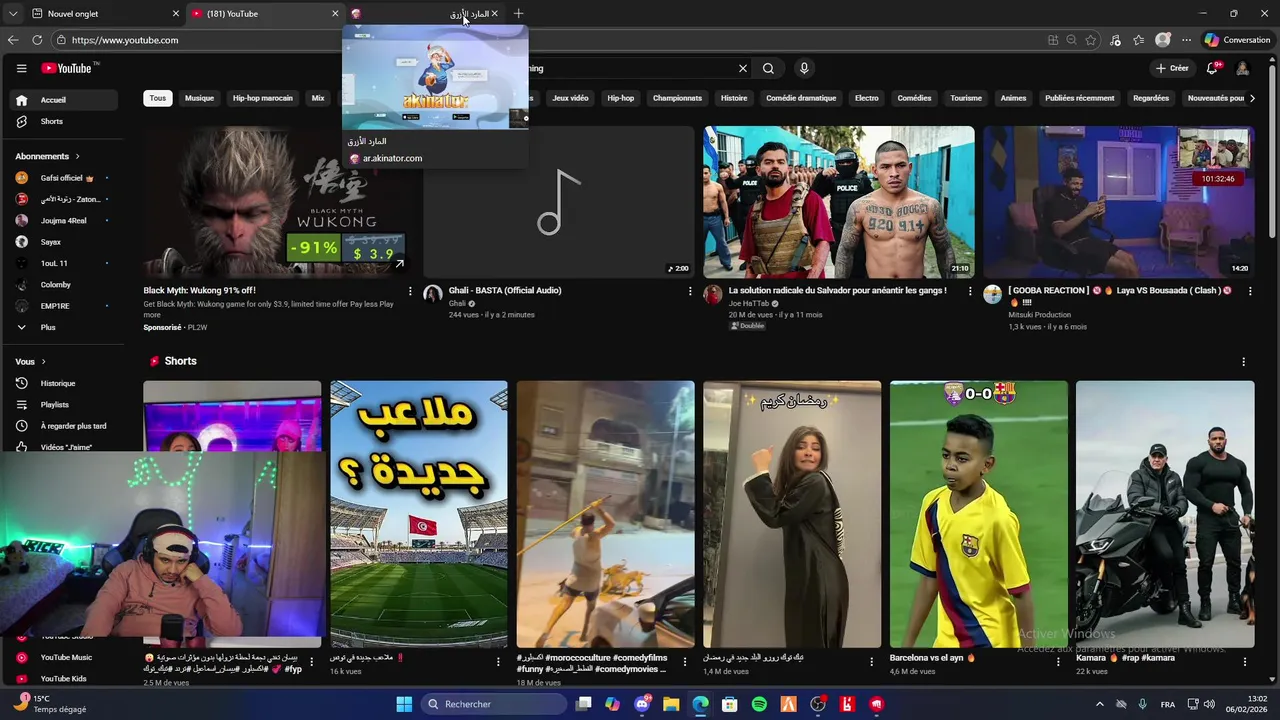Show next filter chips with arrow
The image size is (1280, 720).
(1252, 98)
